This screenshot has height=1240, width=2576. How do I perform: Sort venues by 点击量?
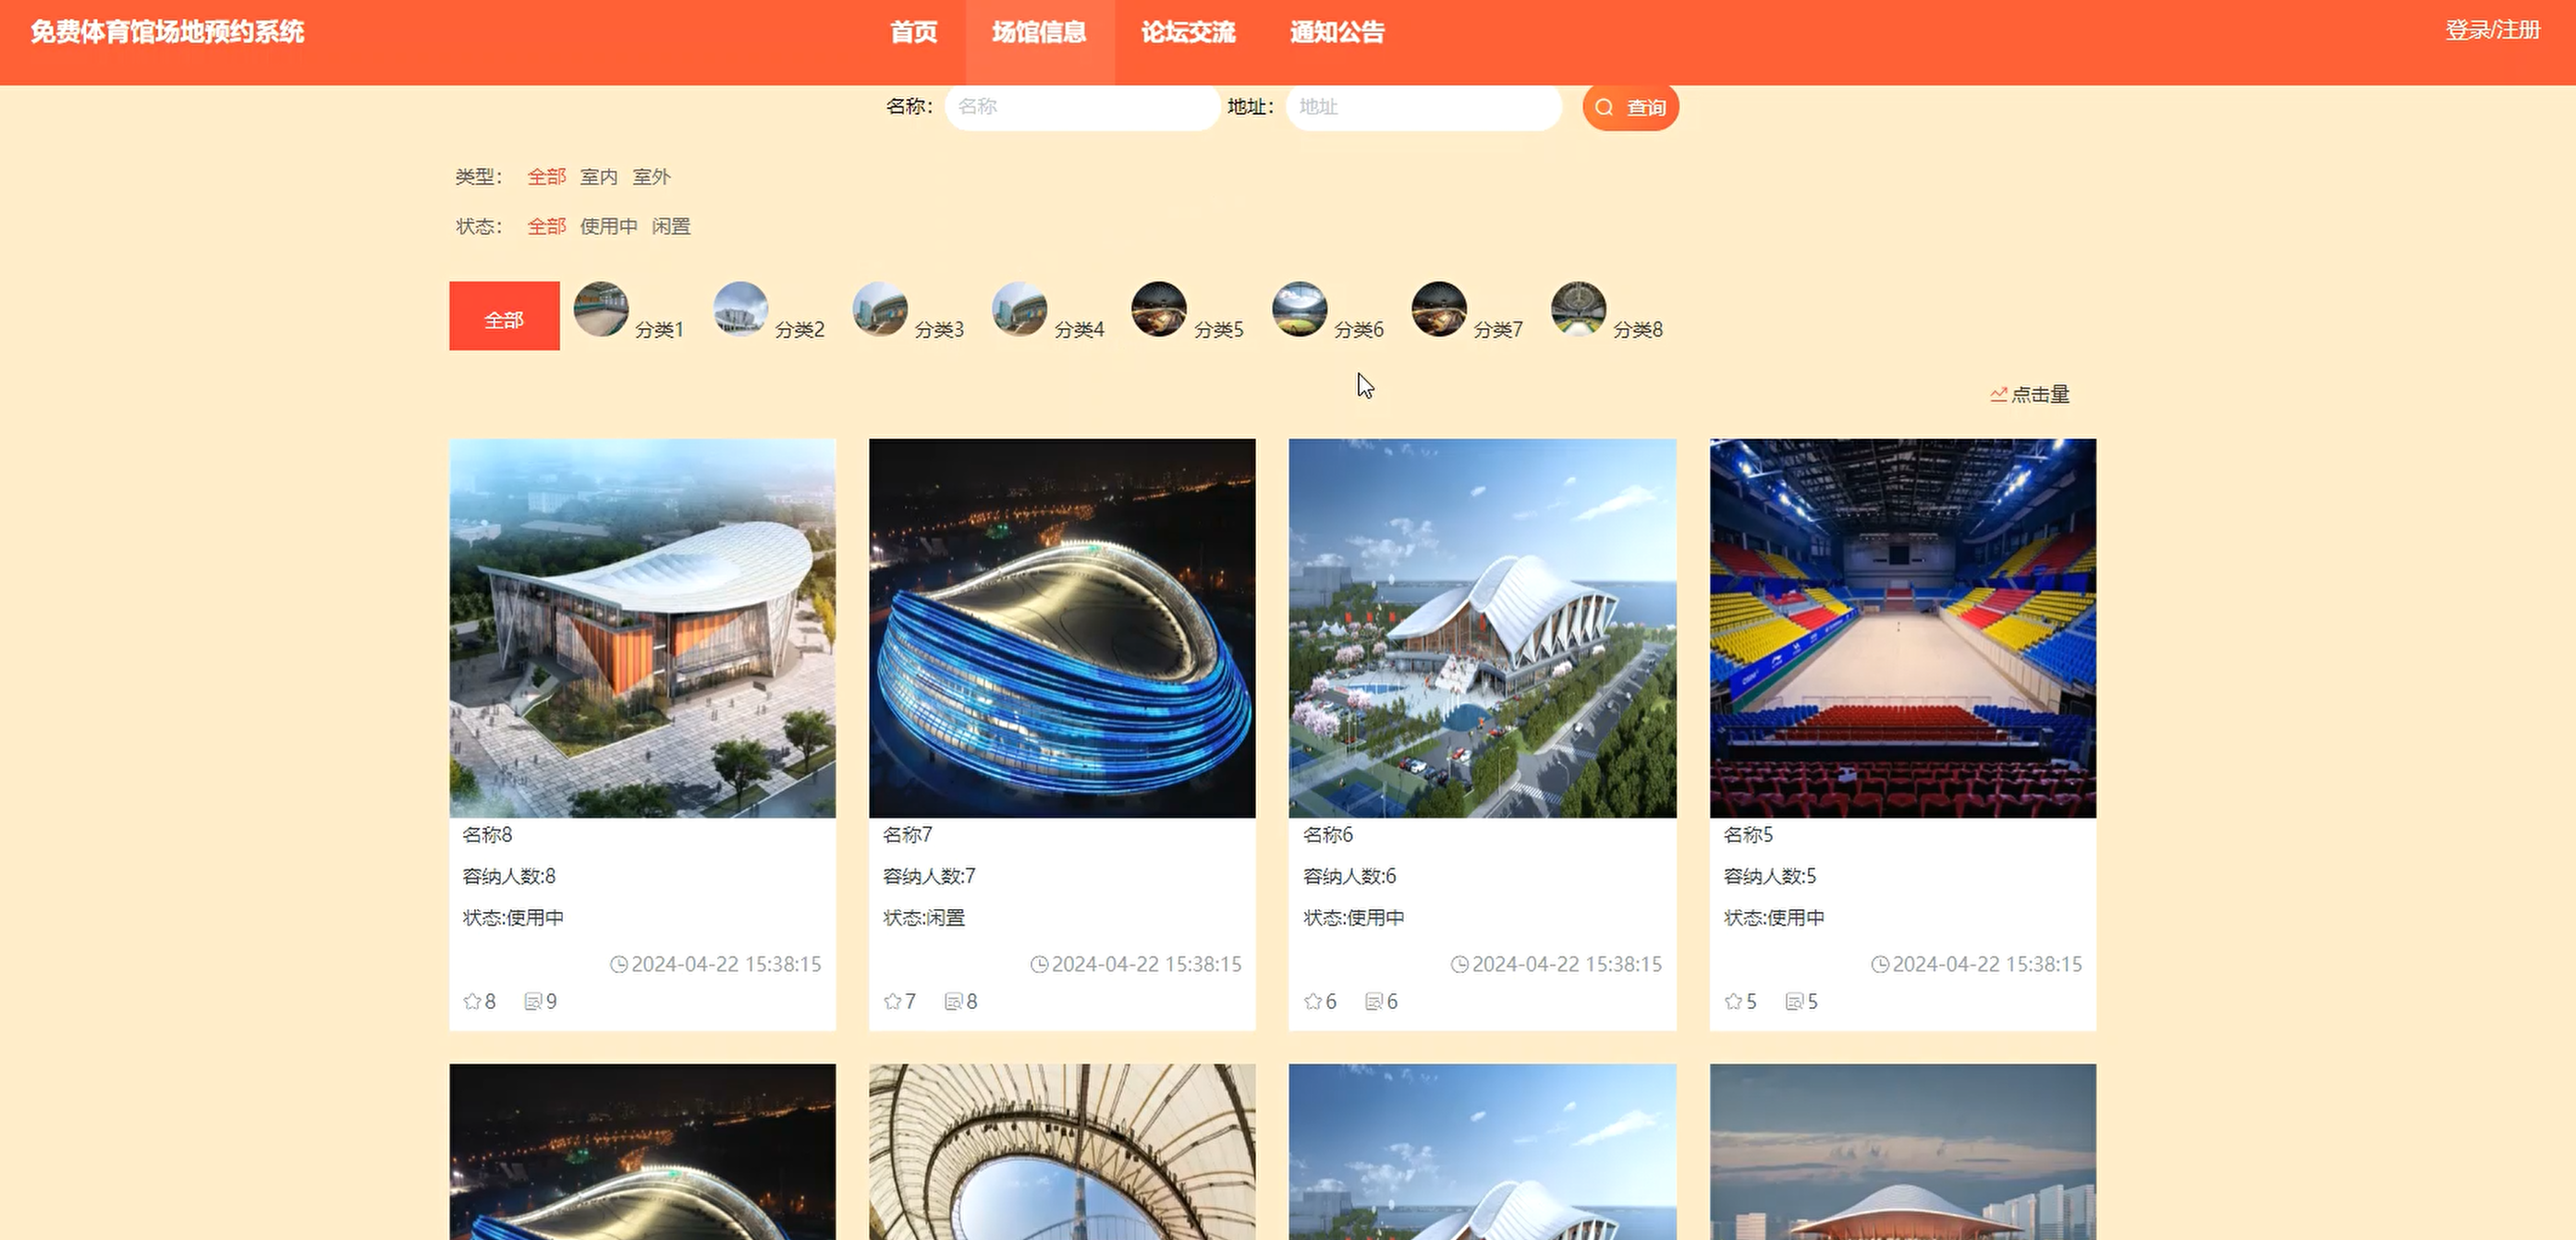2039,395
